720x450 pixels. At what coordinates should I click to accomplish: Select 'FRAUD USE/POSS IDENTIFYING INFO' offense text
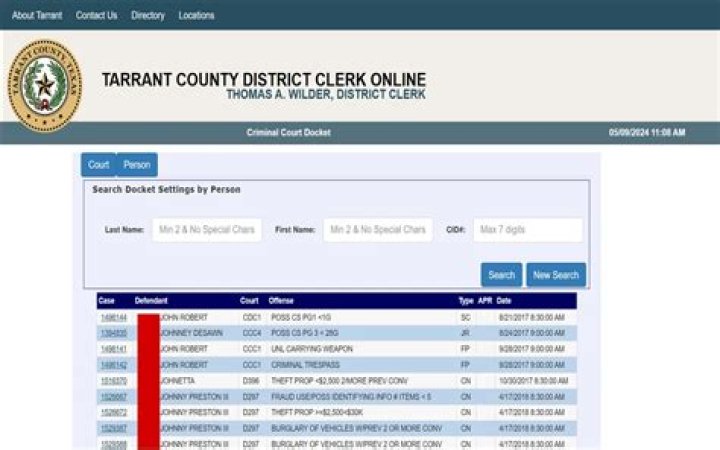tap(351, 397)
